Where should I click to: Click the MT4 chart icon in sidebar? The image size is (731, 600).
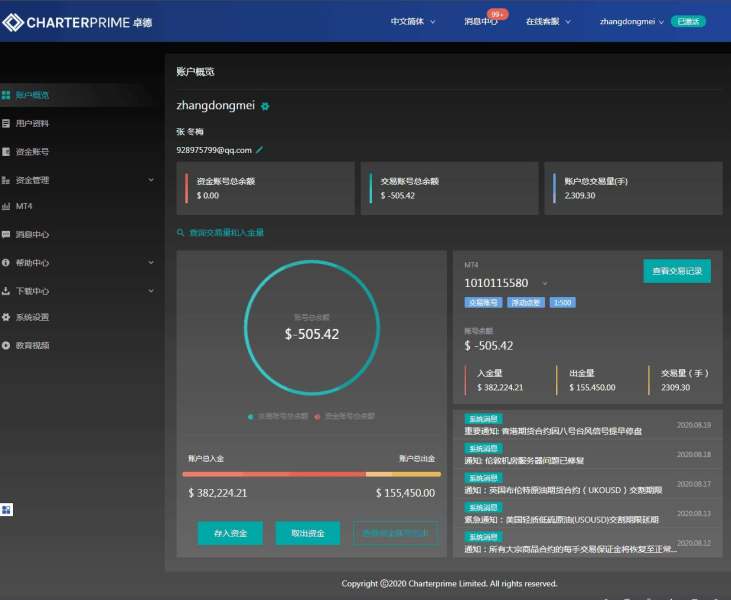click(x=6, y=206)
